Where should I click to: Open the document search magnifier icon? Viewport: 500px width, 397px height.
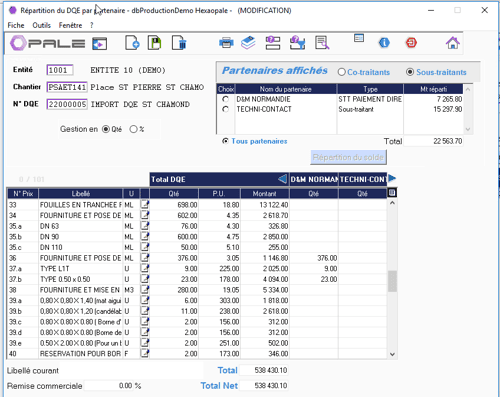tap(322, 43)
